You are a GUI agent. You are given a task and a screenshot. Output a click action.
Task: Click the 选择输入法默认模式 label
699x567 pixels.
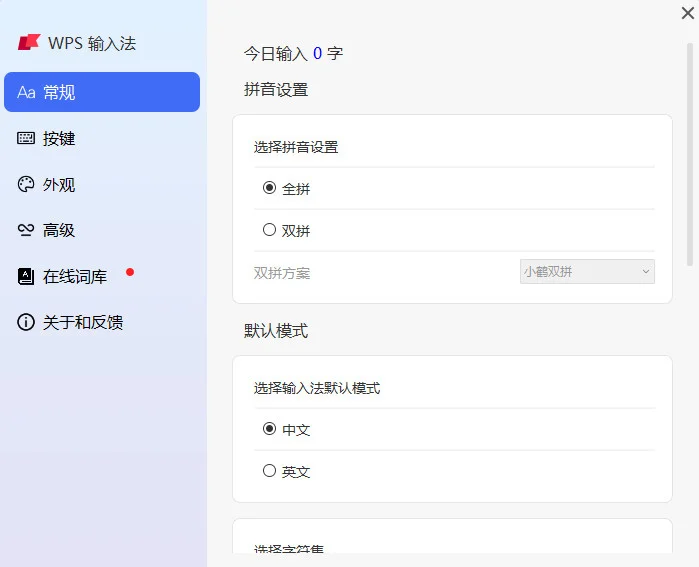pyautogui.click(x=317, y=388)
